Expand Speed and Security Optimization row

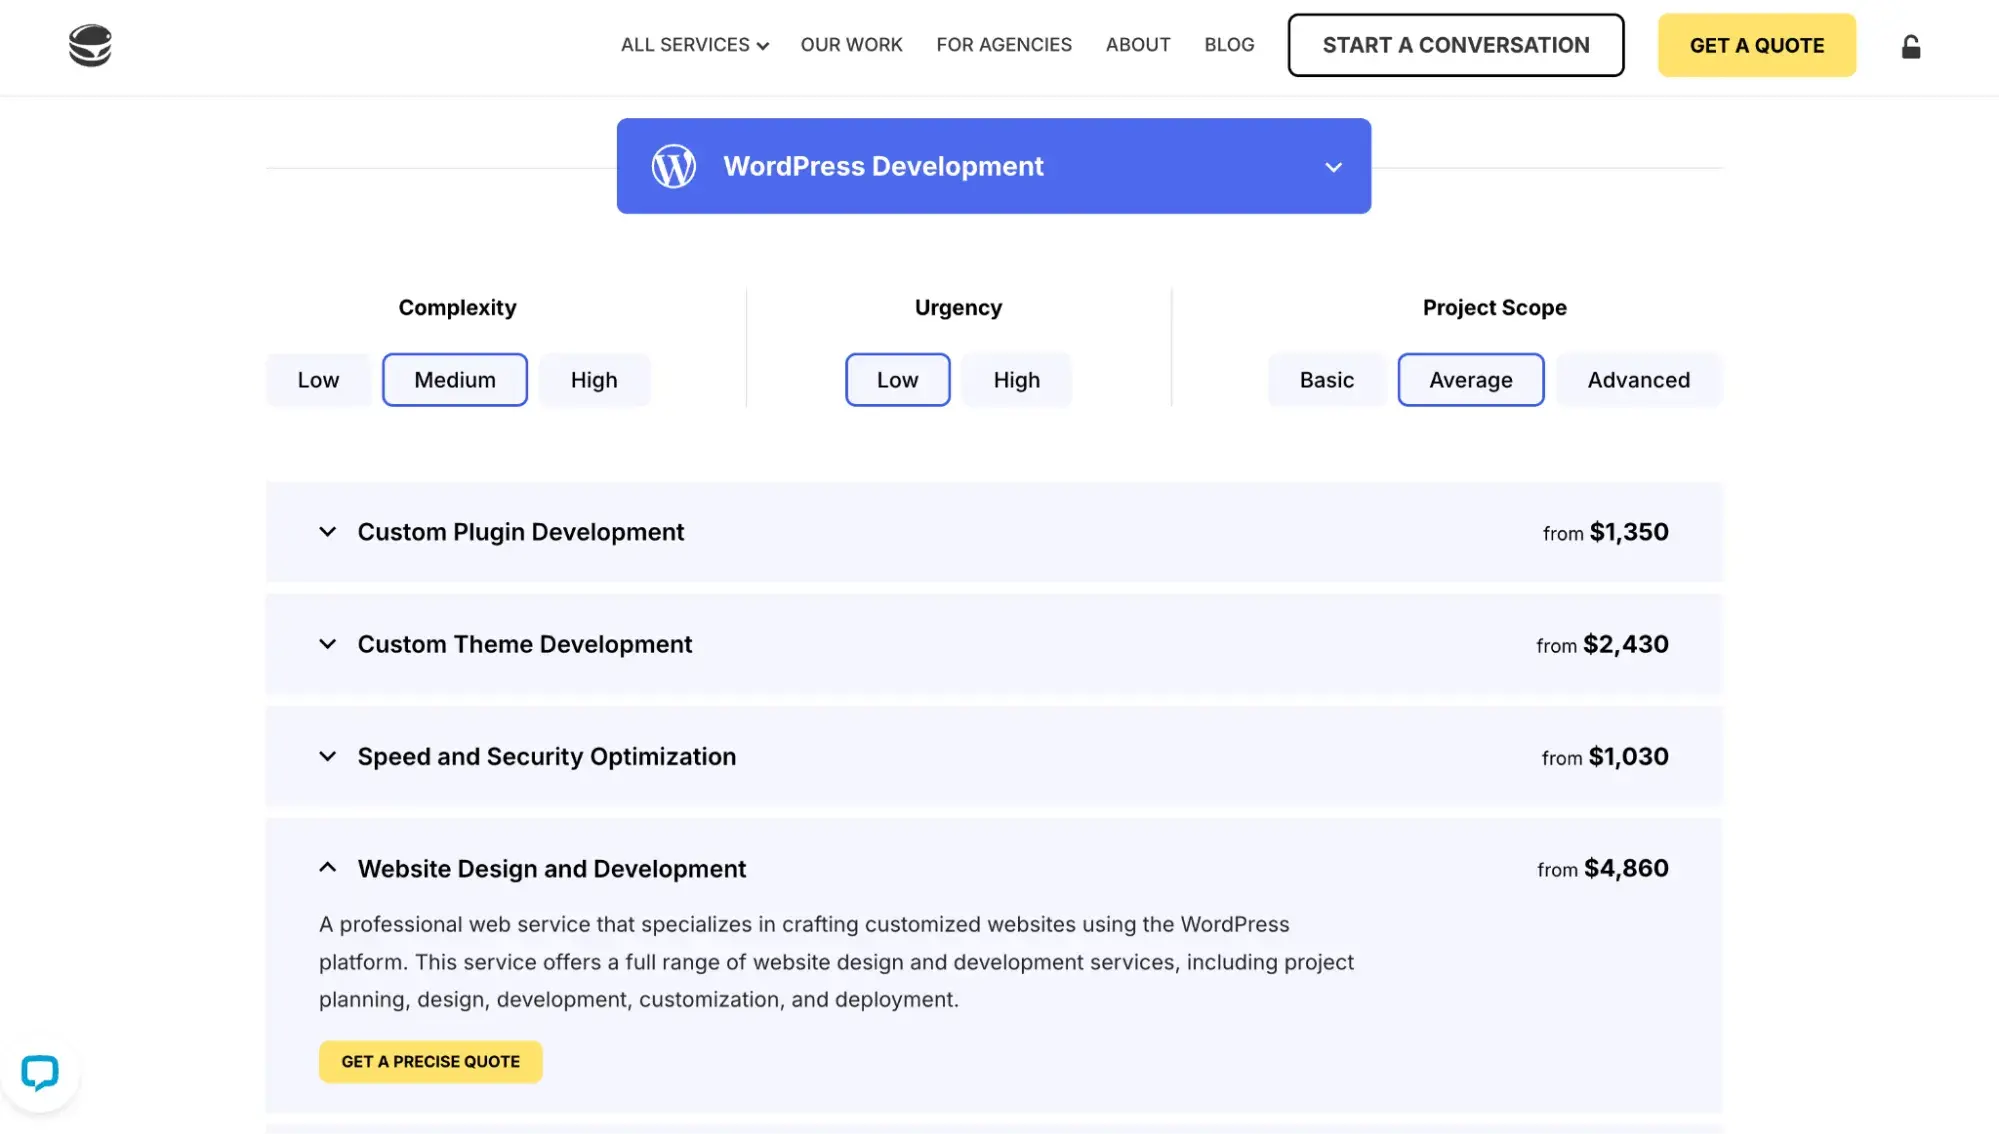click(x=993, y=756)
